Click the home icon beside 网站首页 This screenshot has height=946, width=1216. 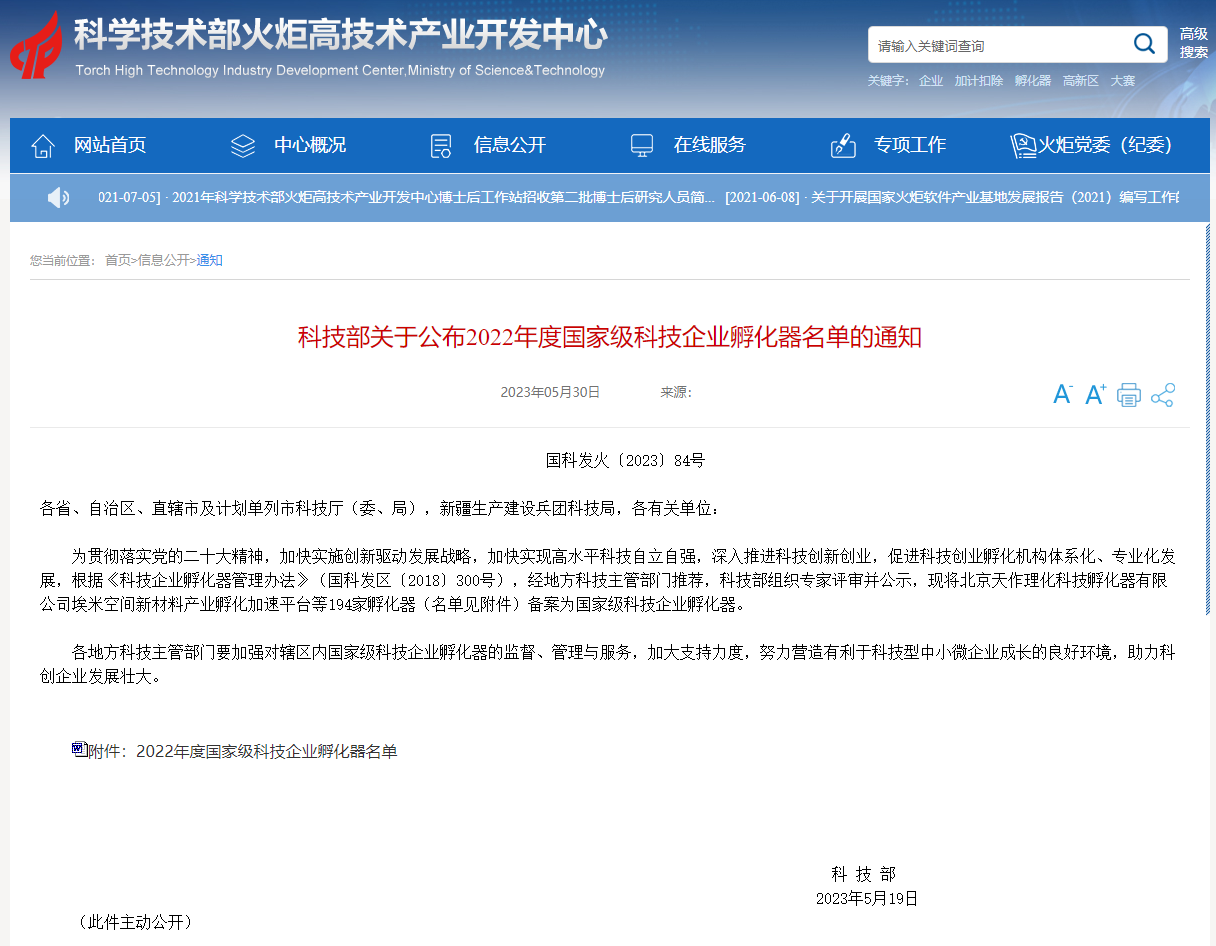pyautogui.click(x=43, y=146)
